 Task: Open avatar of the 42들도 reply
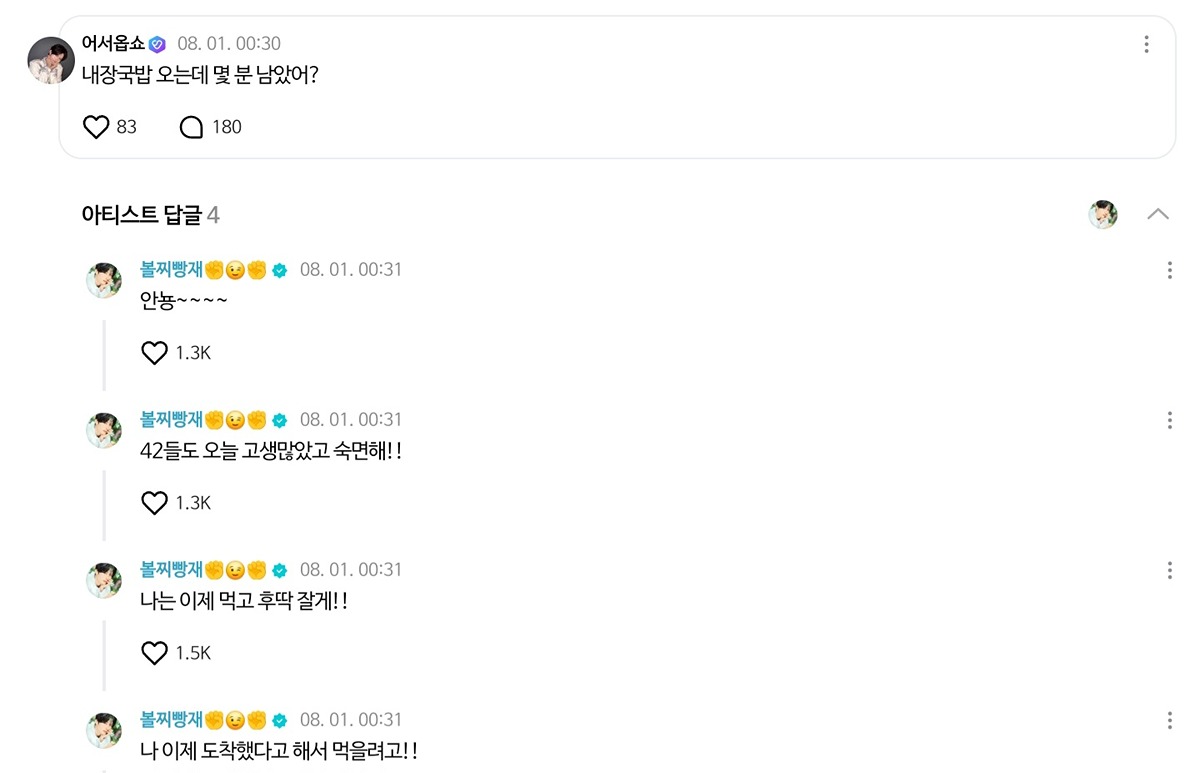pyautogui.click(x=104, y=431)
